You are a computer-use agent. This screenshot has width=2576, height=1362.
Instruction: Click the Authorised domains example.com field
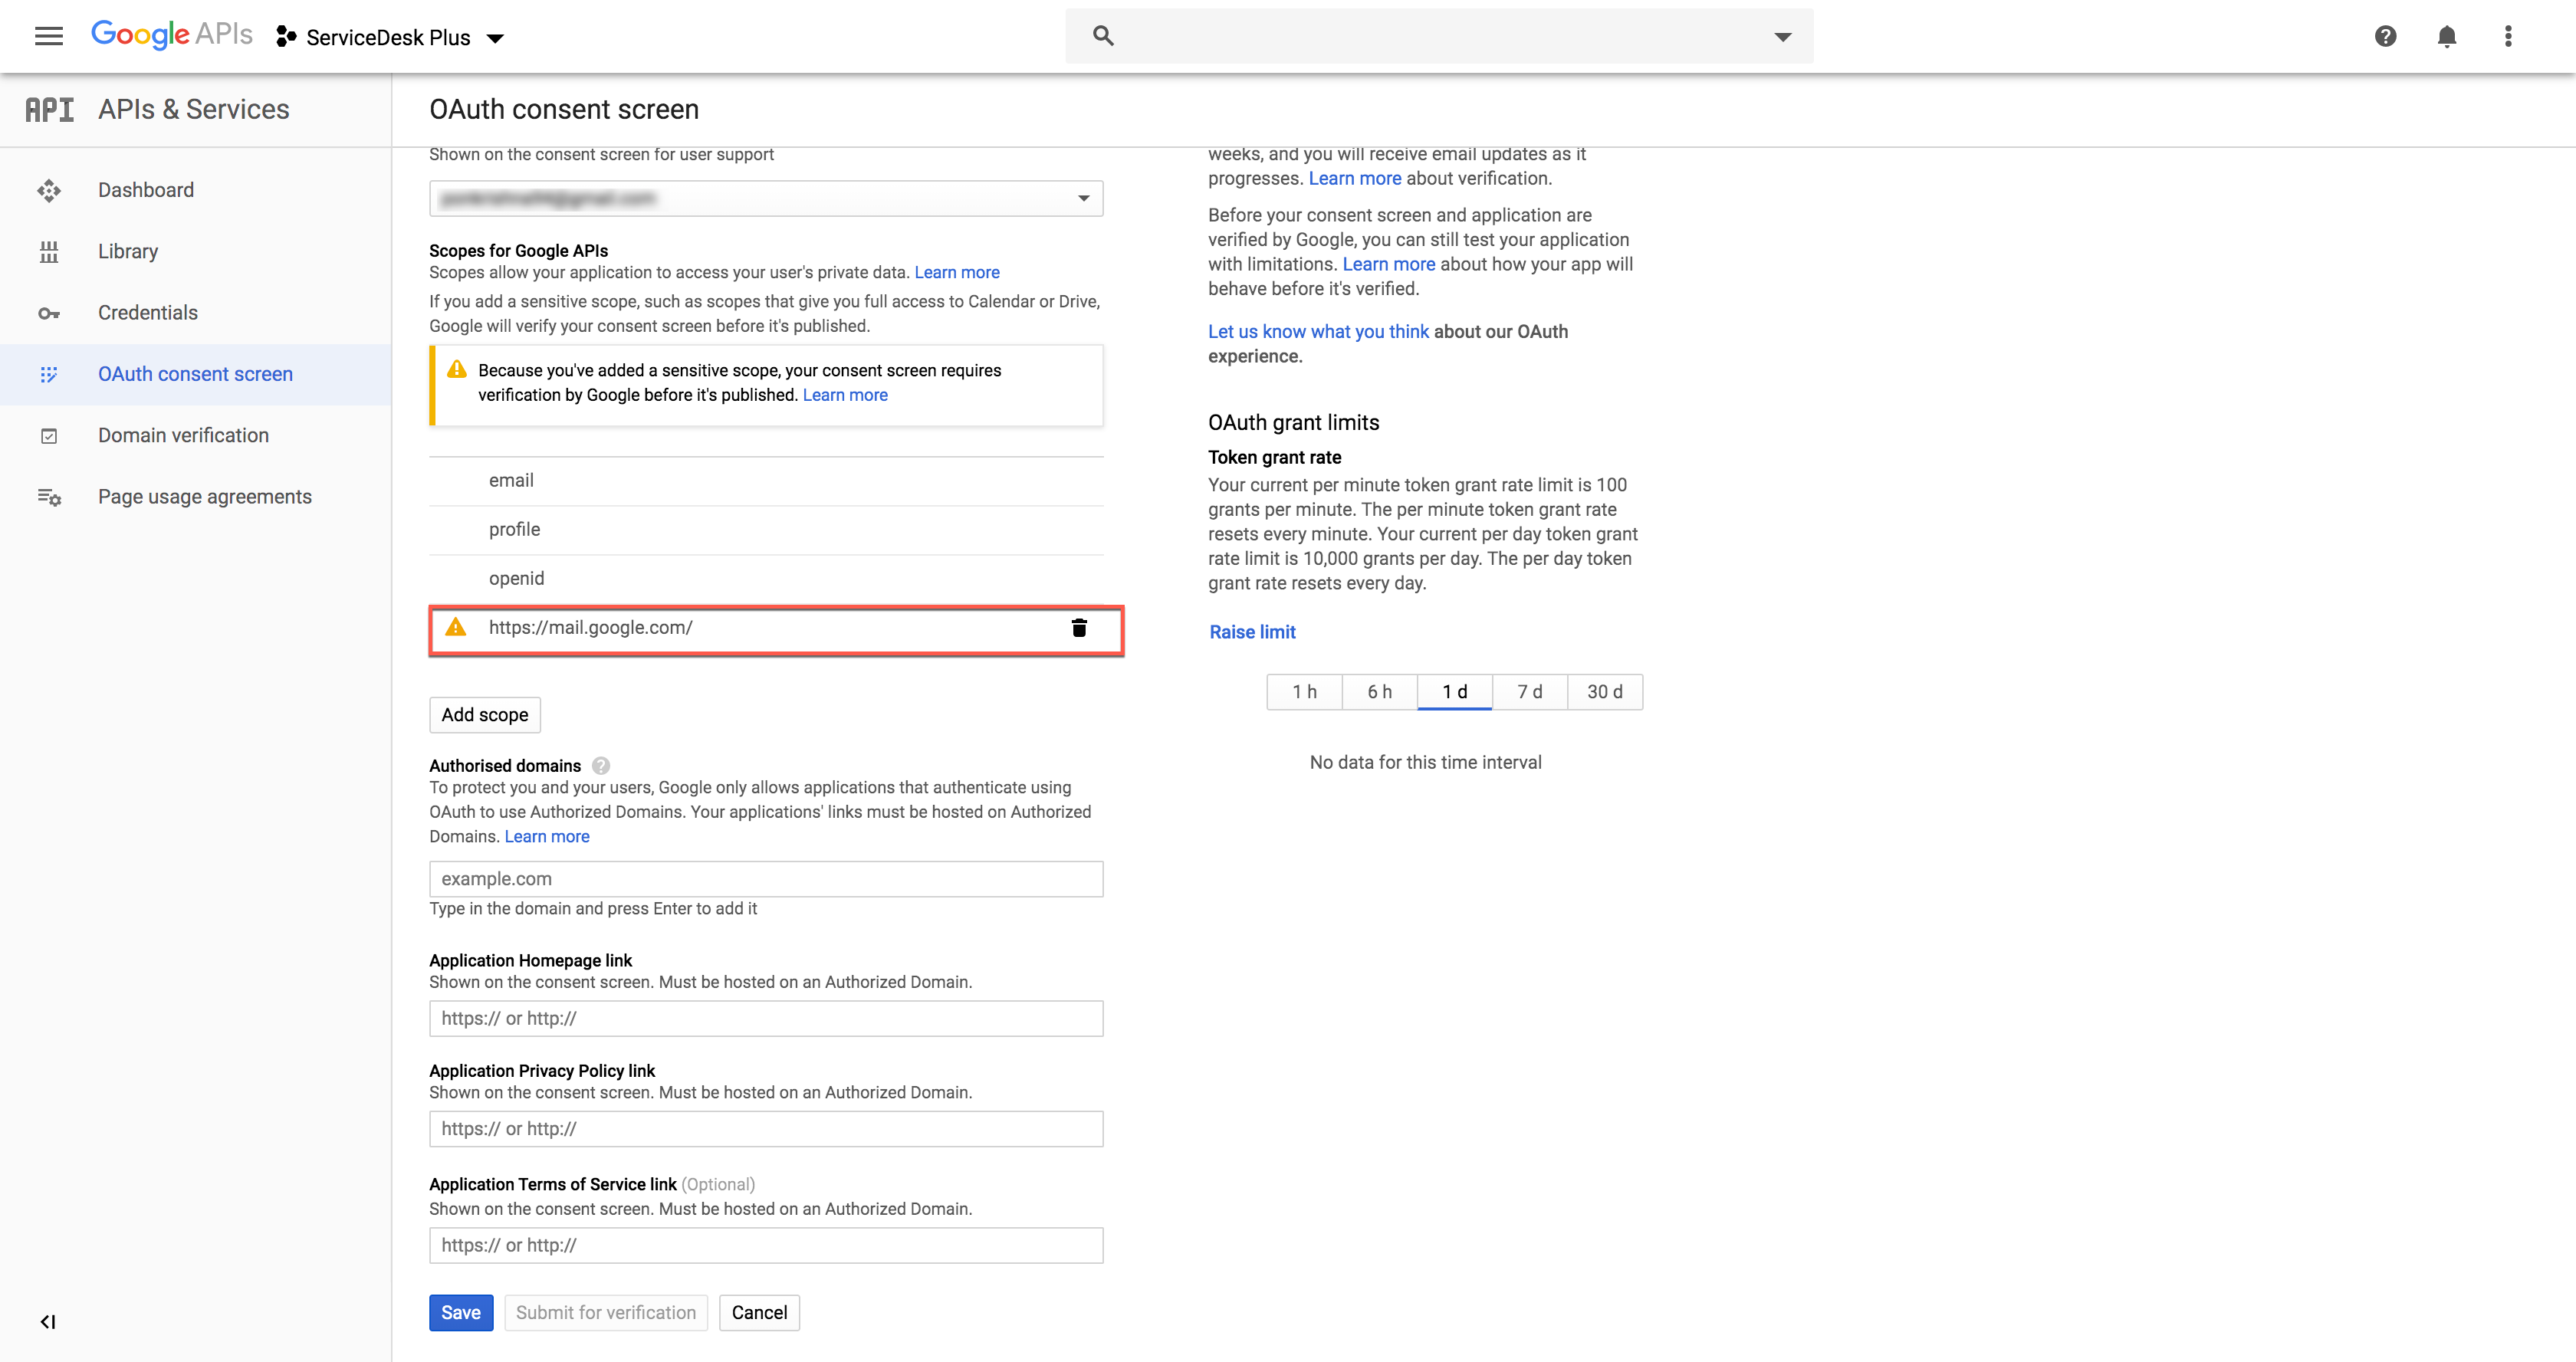pos(766,879)
